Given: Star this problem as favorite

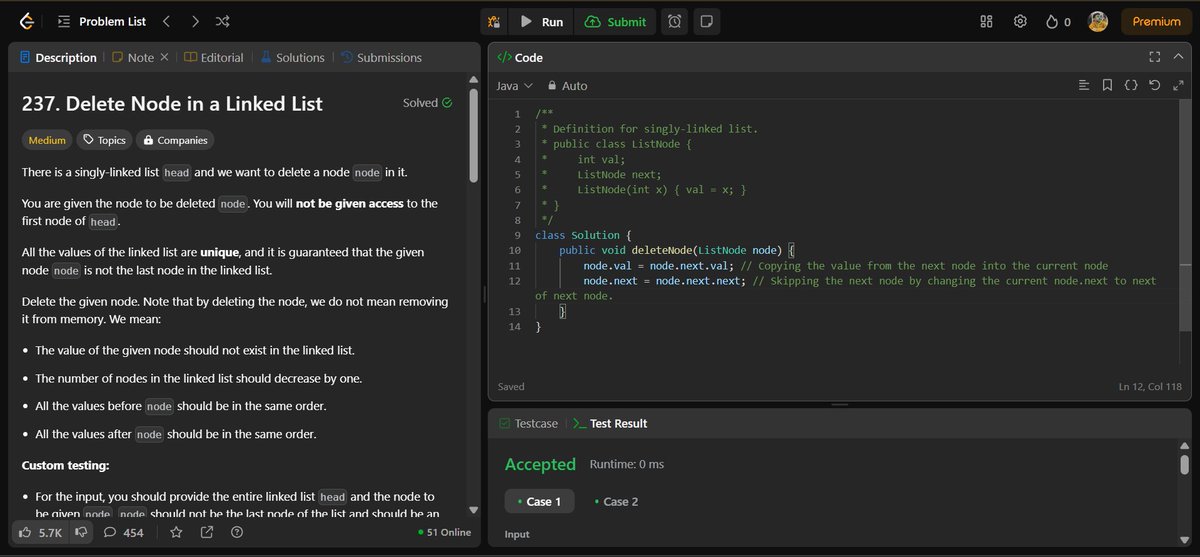Looking at the screenshot, I should [x=176, y=532].
